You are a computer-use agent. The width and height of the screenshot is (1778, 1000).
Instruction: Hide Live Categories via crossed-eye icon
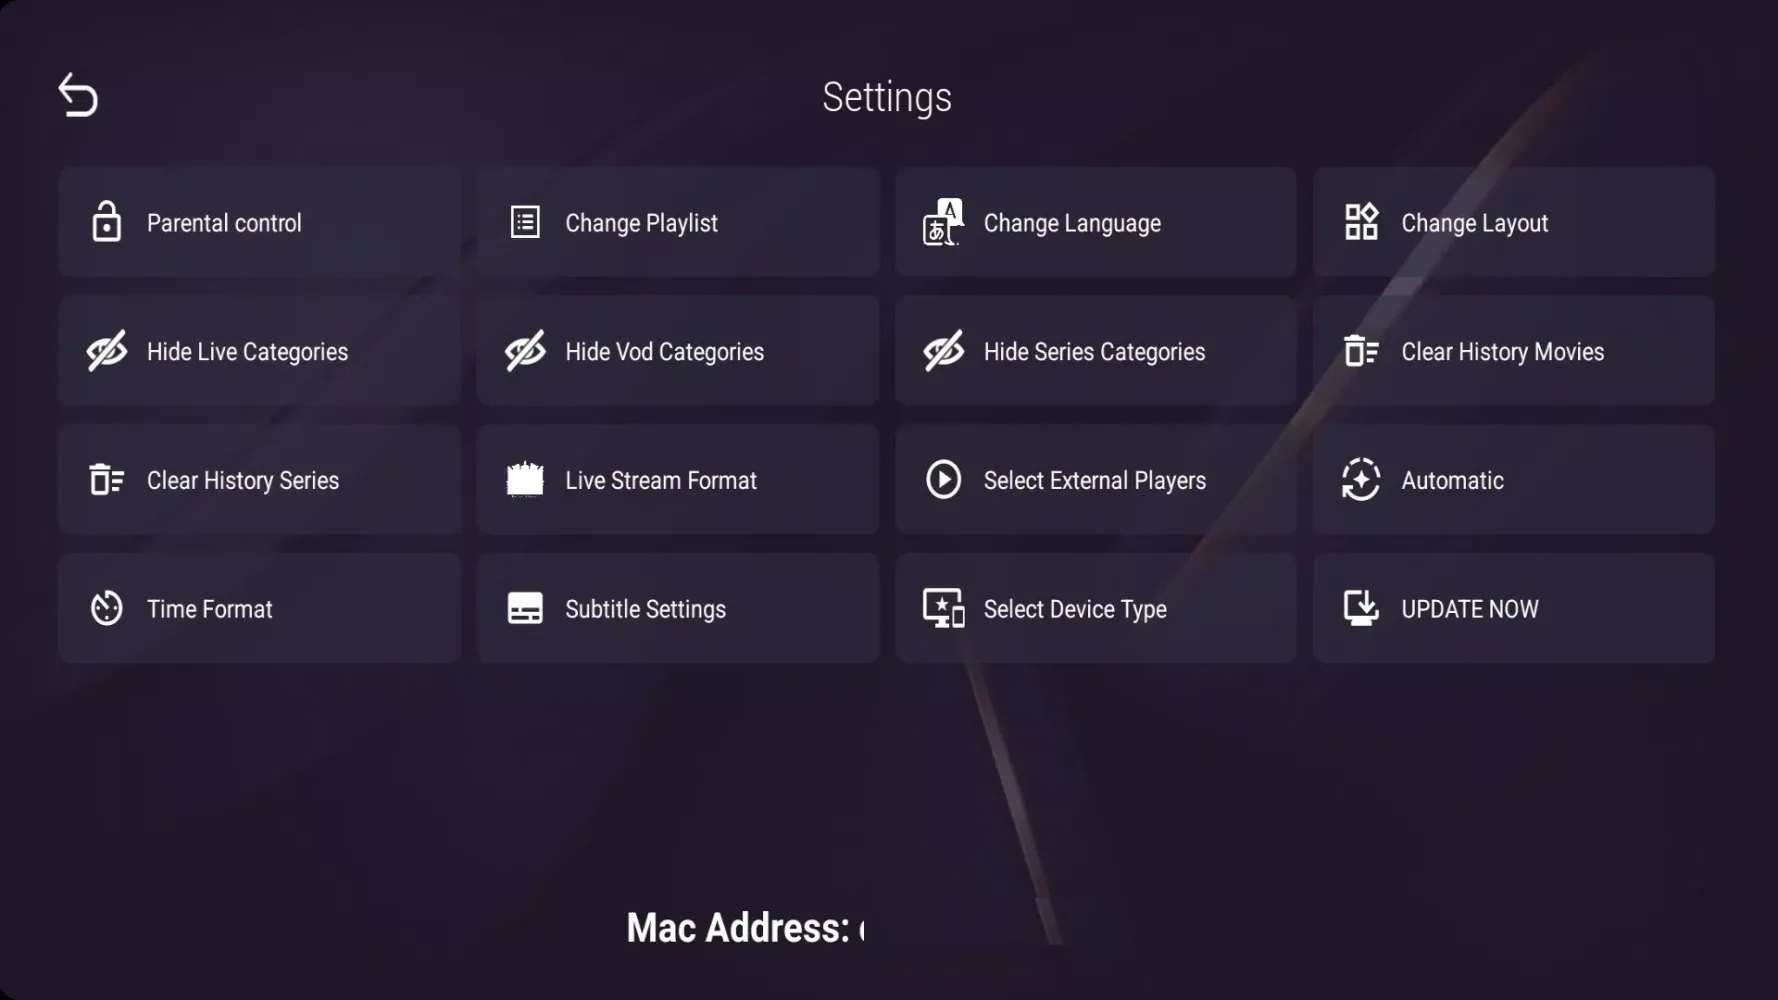click(x=106, y=351)
